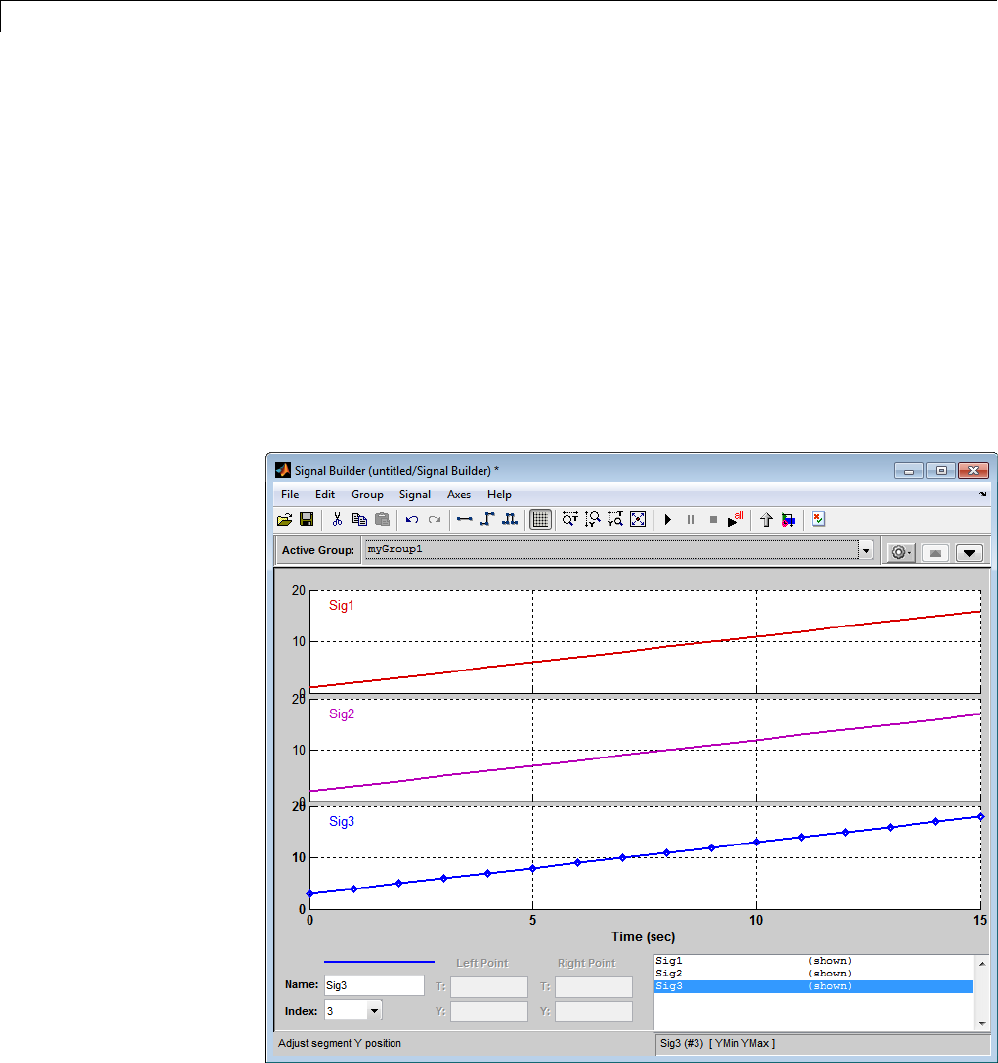Image resolution: width=998 pixels, height=1063 pixels.
Task: Click the Adjust segment Y position status
Action: tap(339, 1043)
